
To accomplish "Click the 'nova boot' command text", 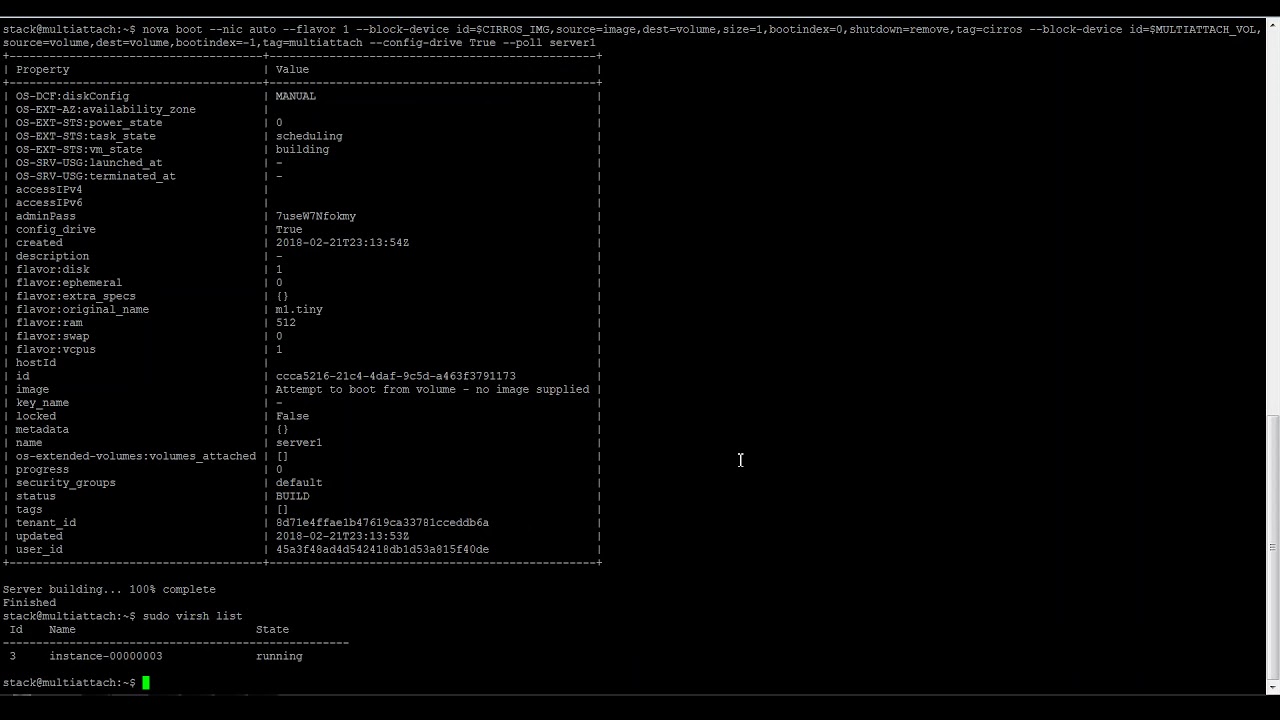I will click(172, 29).
